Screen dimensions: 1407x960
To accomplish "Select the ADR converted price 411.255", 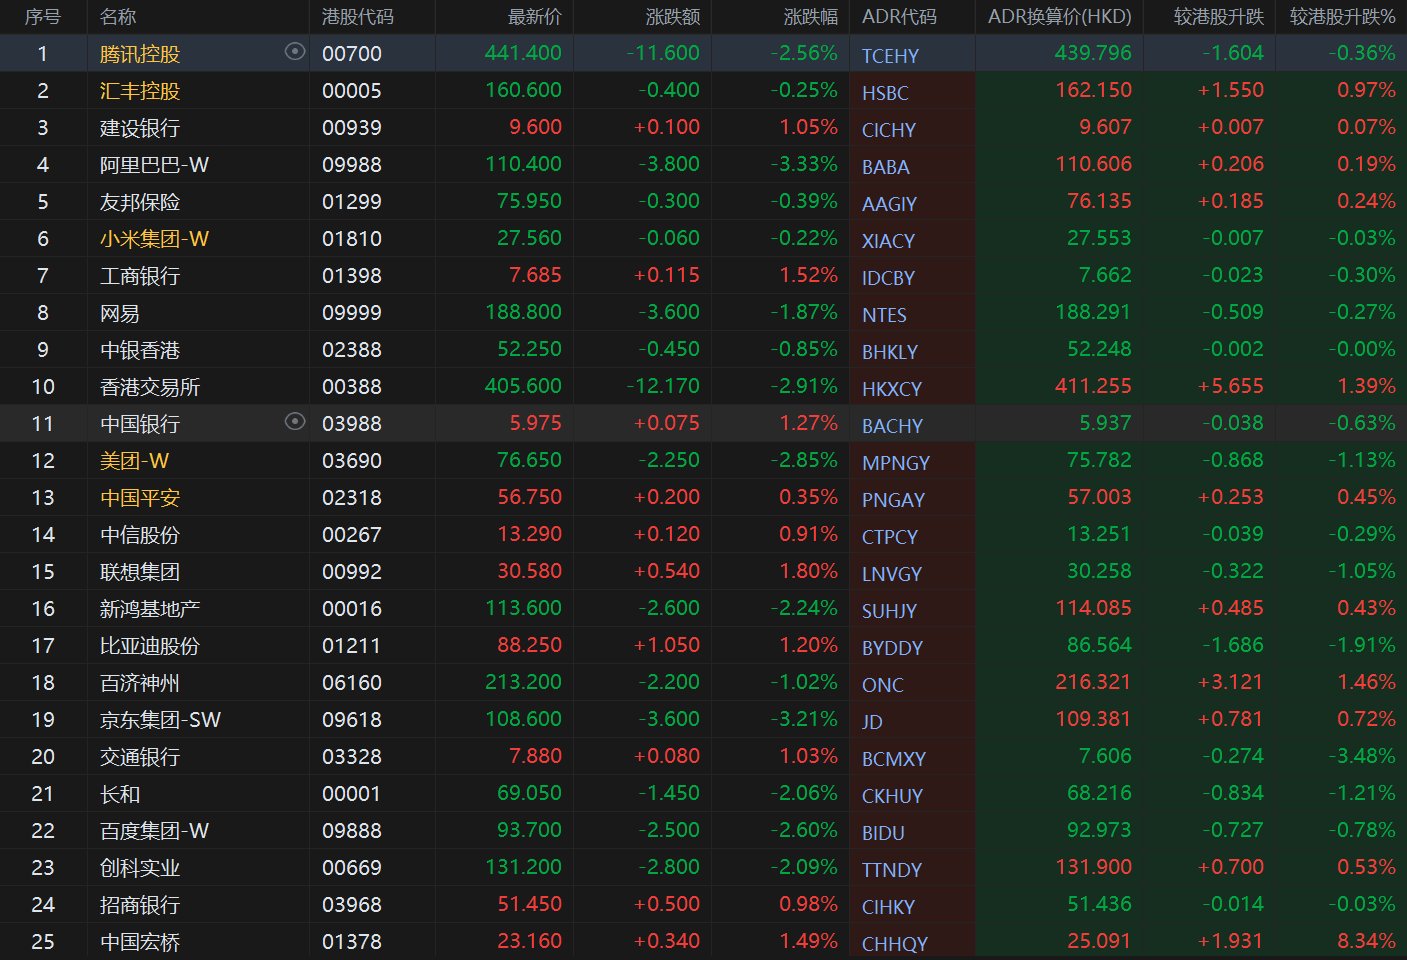I will [x=1093, y=386].
